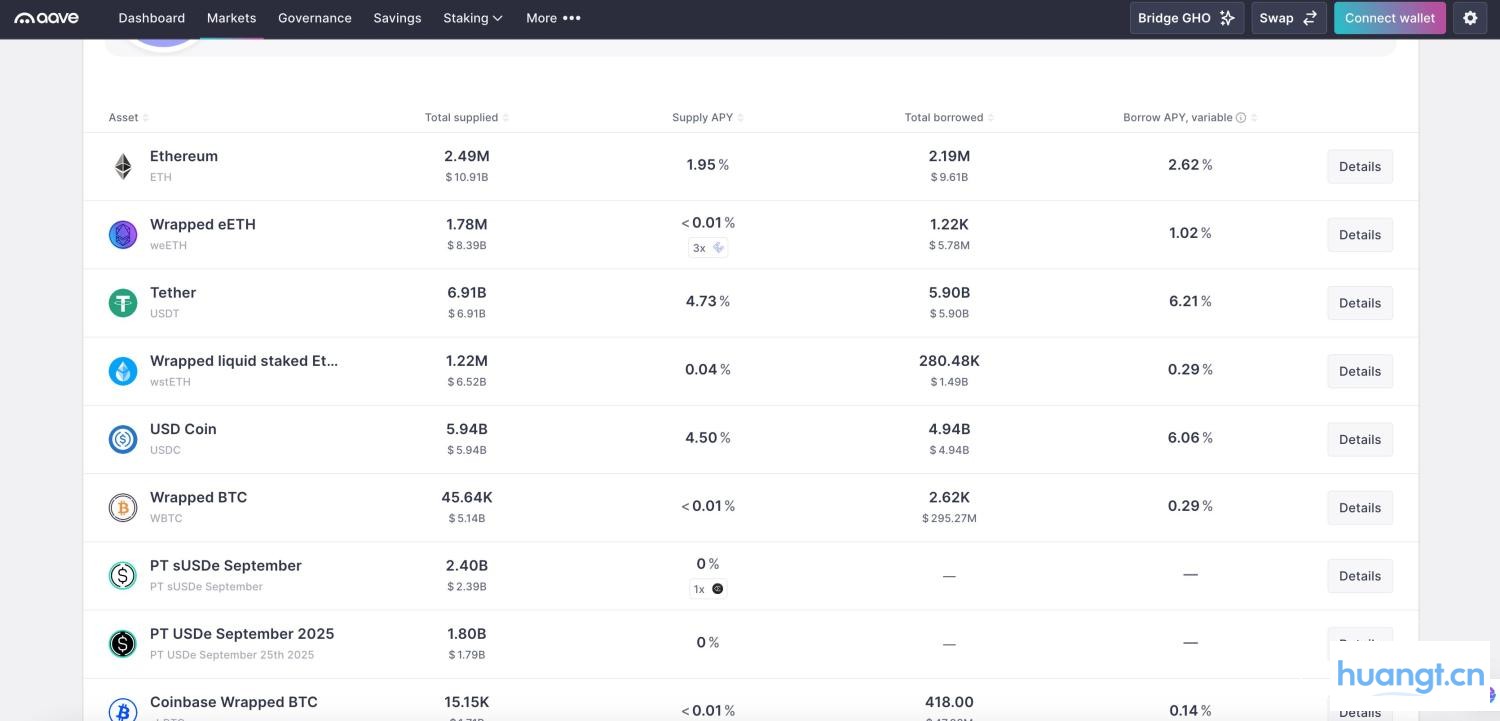The image size is (1500, 721).
Task: Click the Coinbase Wrapped BTC token icon
Action: tap(122, 711)
